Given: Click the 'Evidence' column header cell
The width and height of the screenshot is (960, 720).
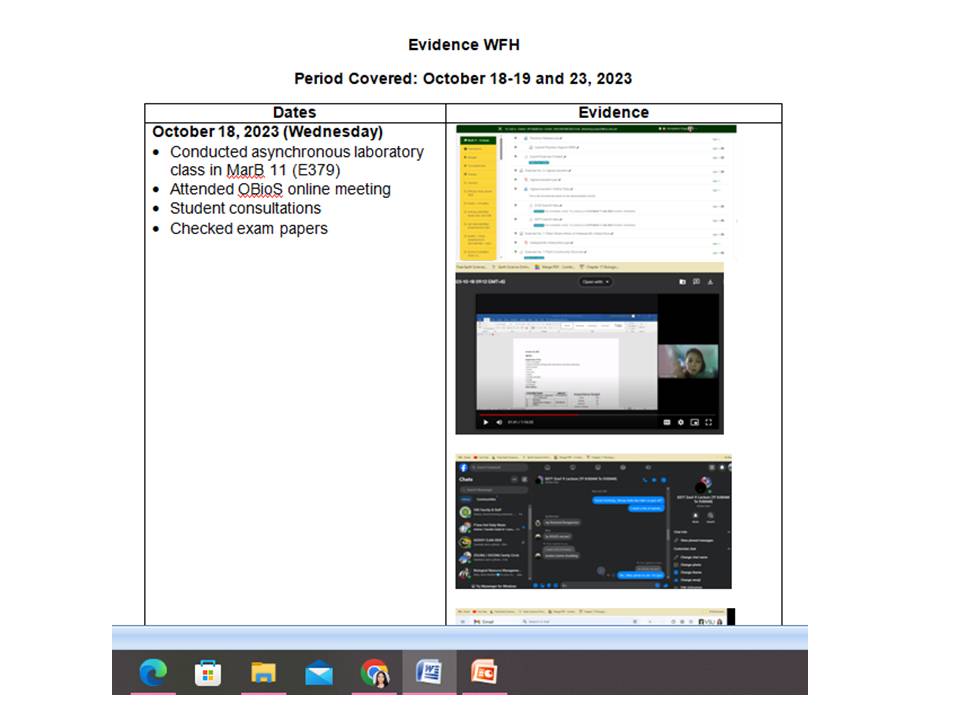Looking at the screenshot, I should (x=613, y=113).
